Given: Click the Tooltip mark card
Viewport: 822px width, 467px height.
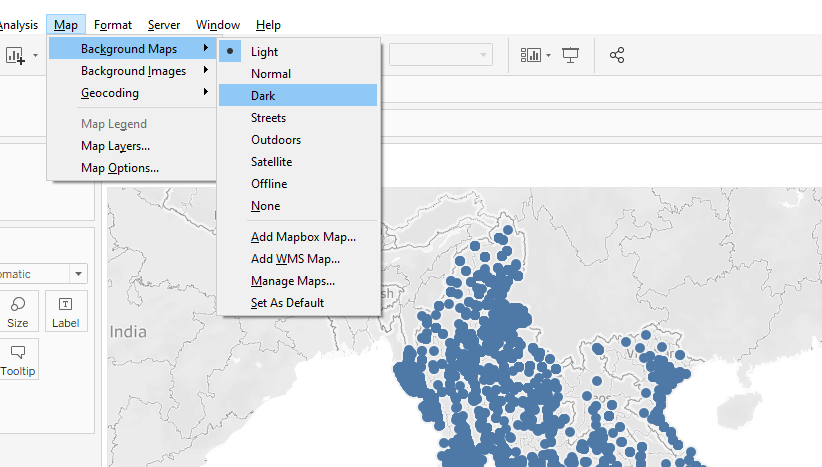Looking at the screenshot, I should [18, 359].
